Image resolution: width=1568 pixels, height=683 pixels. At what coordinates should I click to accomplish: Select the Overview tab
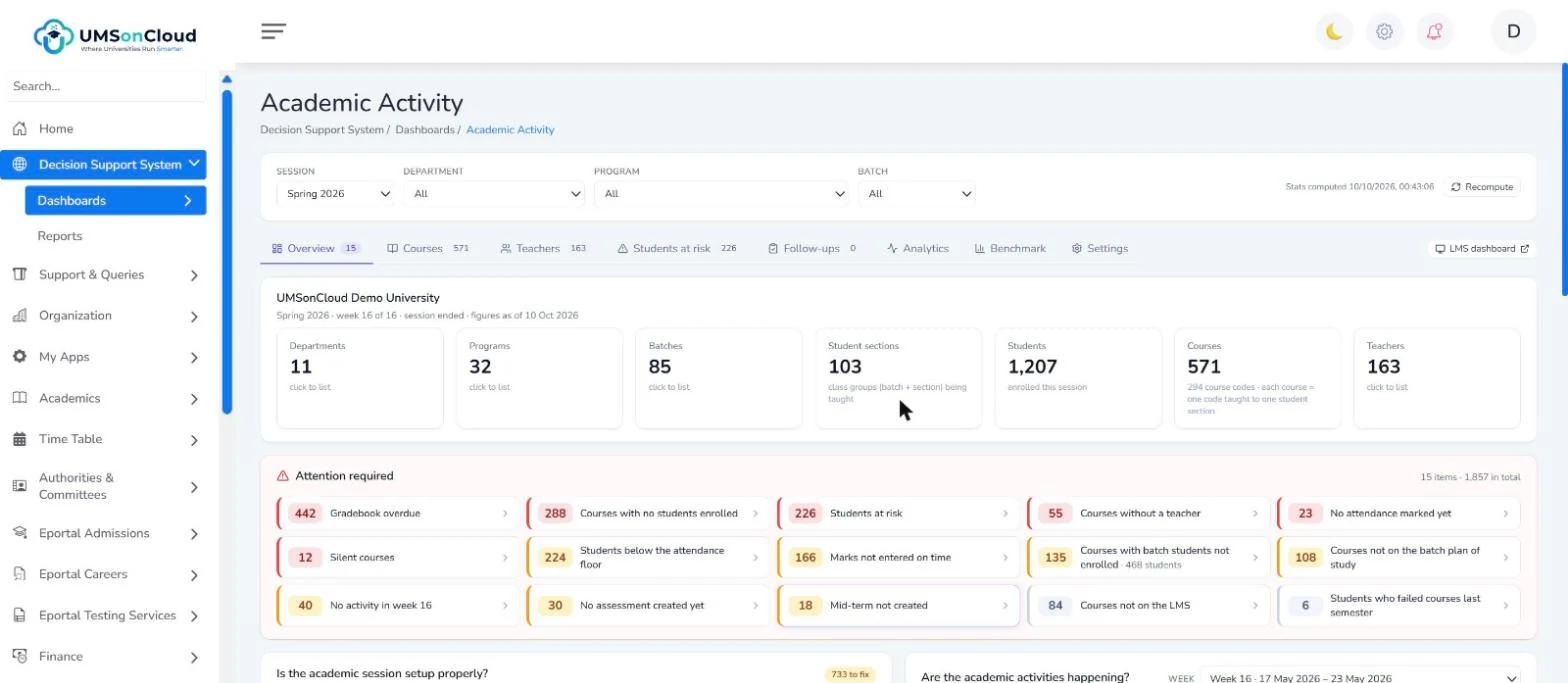(316, 249)
